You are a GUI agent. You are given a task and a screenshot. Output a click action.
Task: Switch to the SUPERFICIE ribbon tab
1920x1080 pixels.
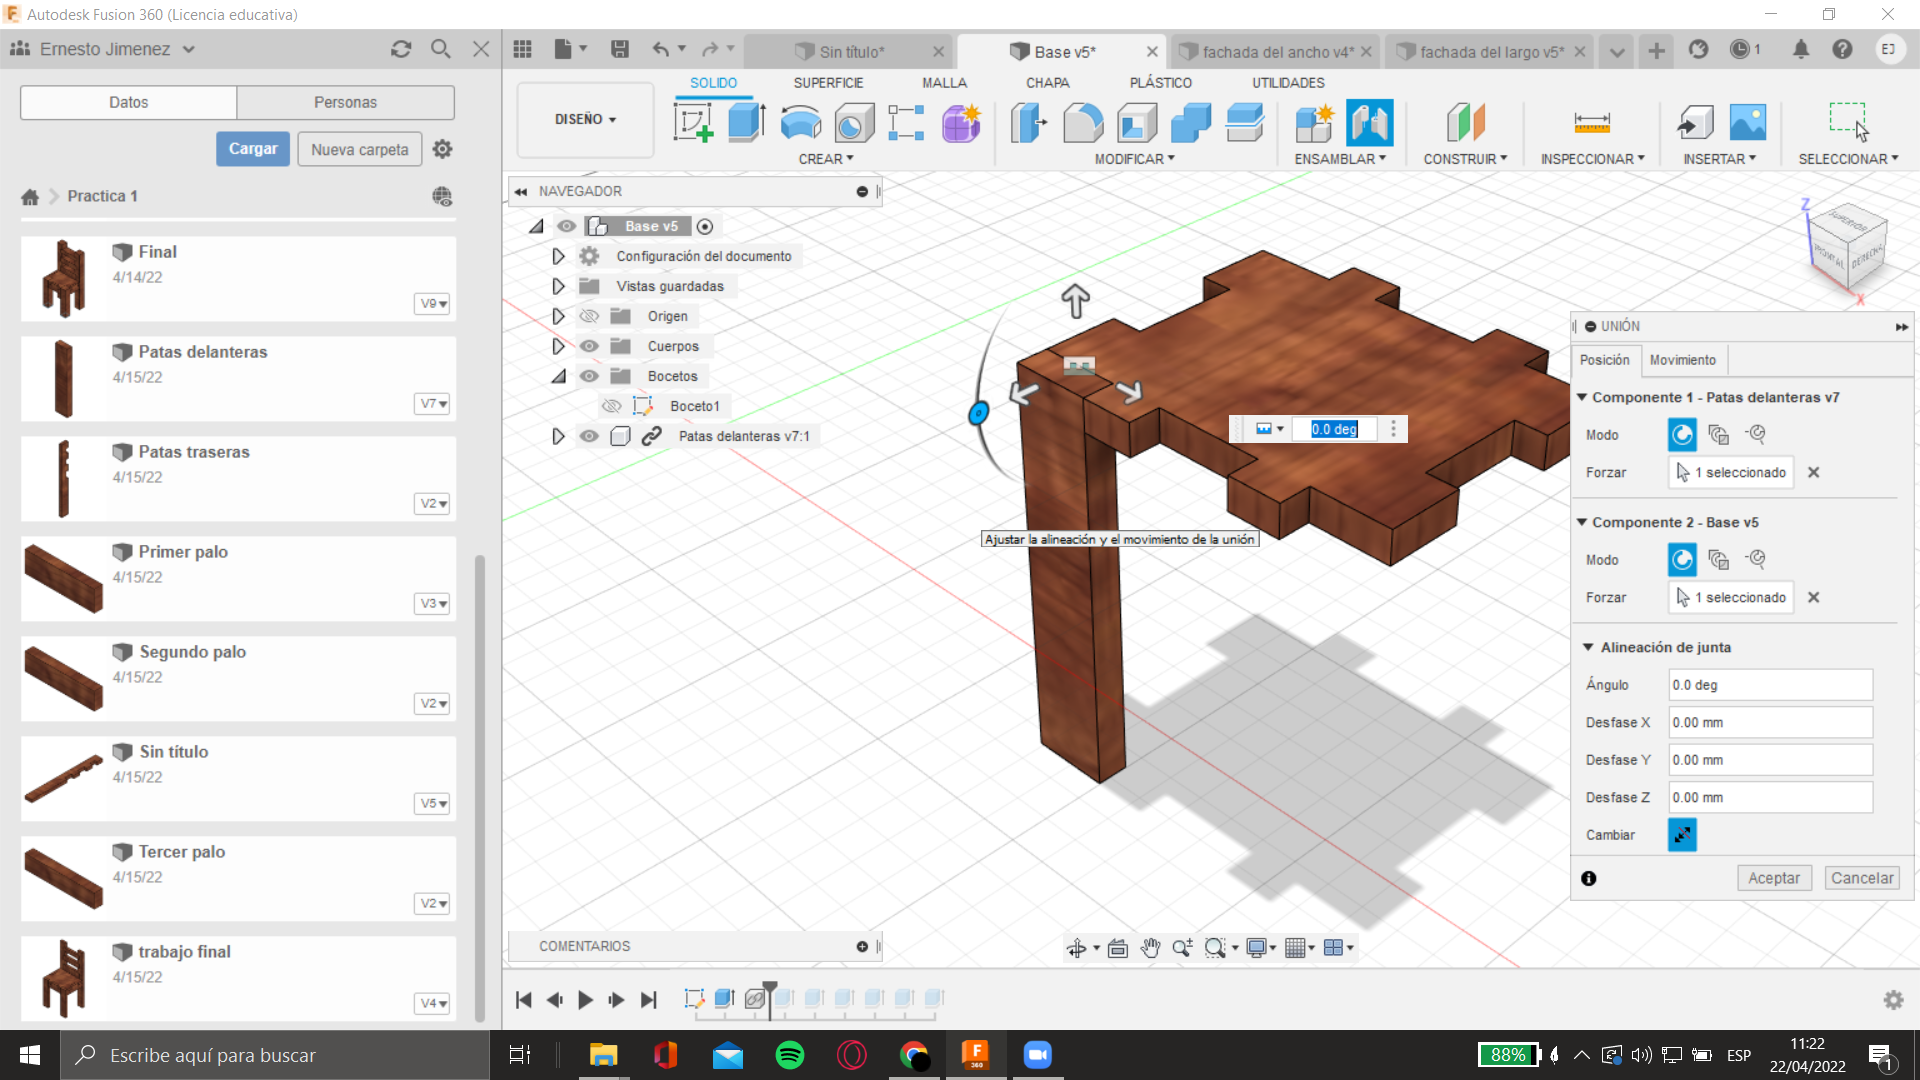pos(828,83)
